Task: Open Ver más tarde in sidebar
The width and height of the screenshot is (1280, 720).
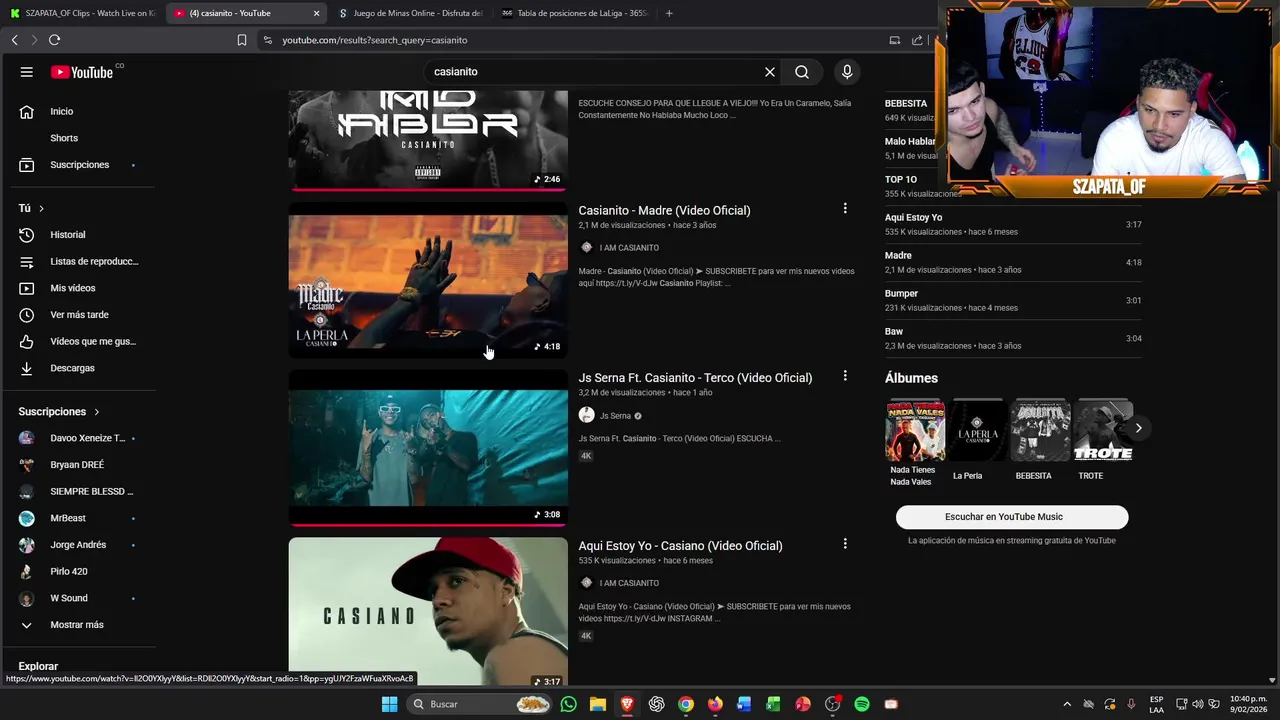Action: point(80,315)
